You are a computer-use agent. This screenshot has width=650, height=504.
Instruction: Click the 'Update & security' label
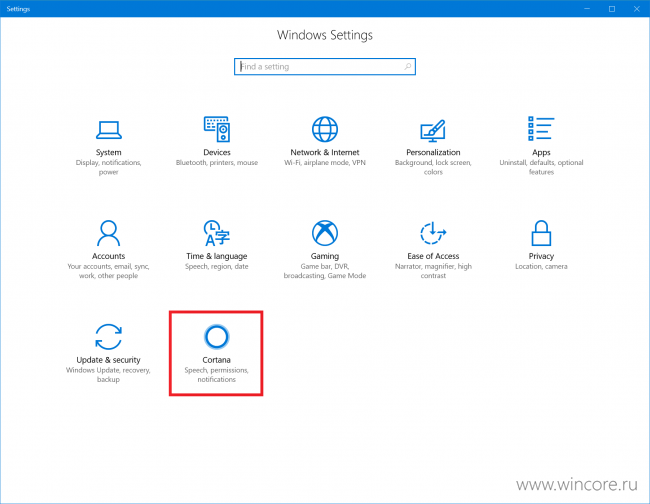(x=108, y=360)
